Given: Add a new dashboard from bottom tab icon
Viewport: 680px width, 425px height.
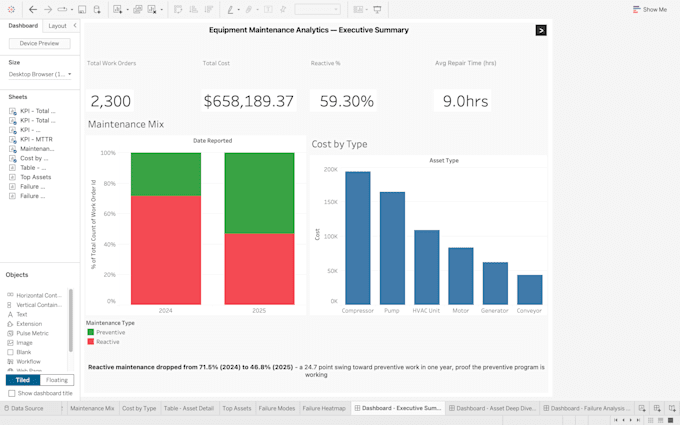Looking at the screenshot, I should (x=657, y=408).
